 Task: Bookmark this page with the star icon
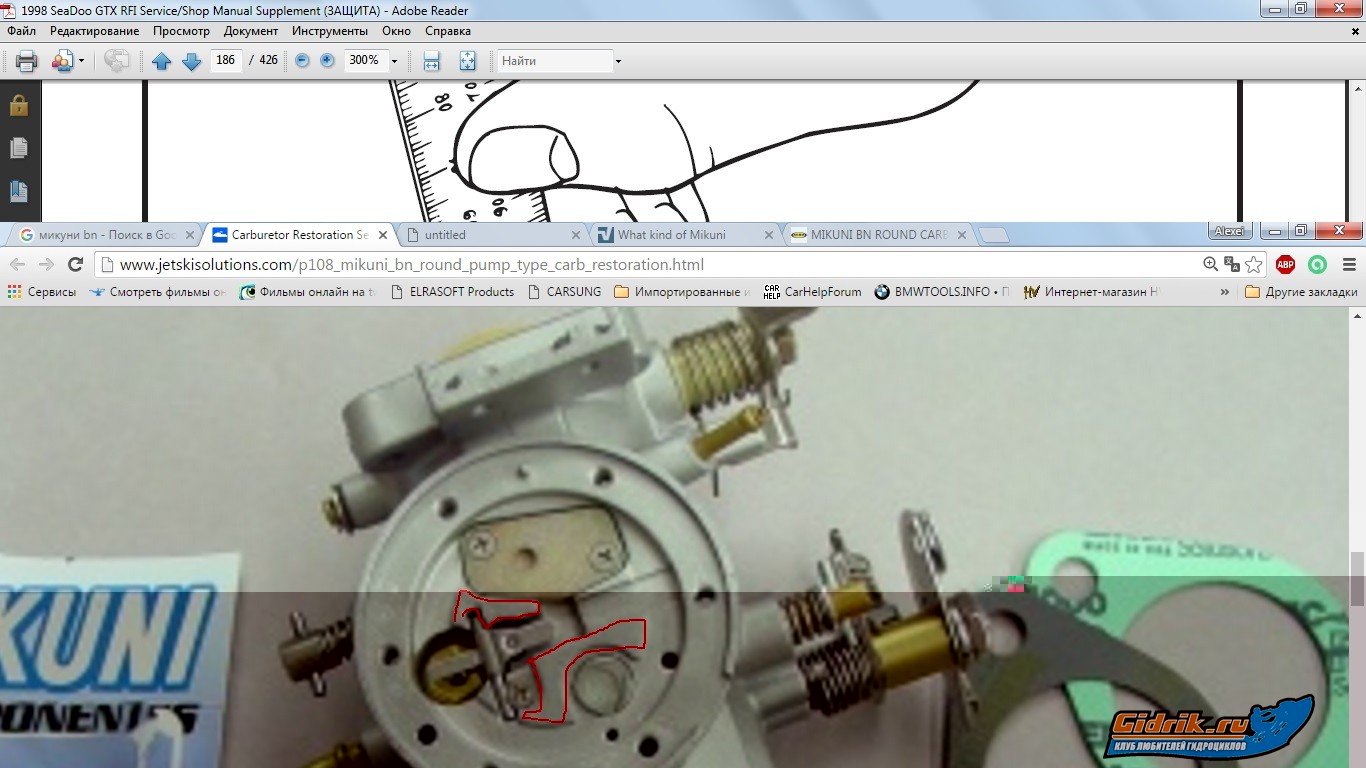coord(1254,265)
